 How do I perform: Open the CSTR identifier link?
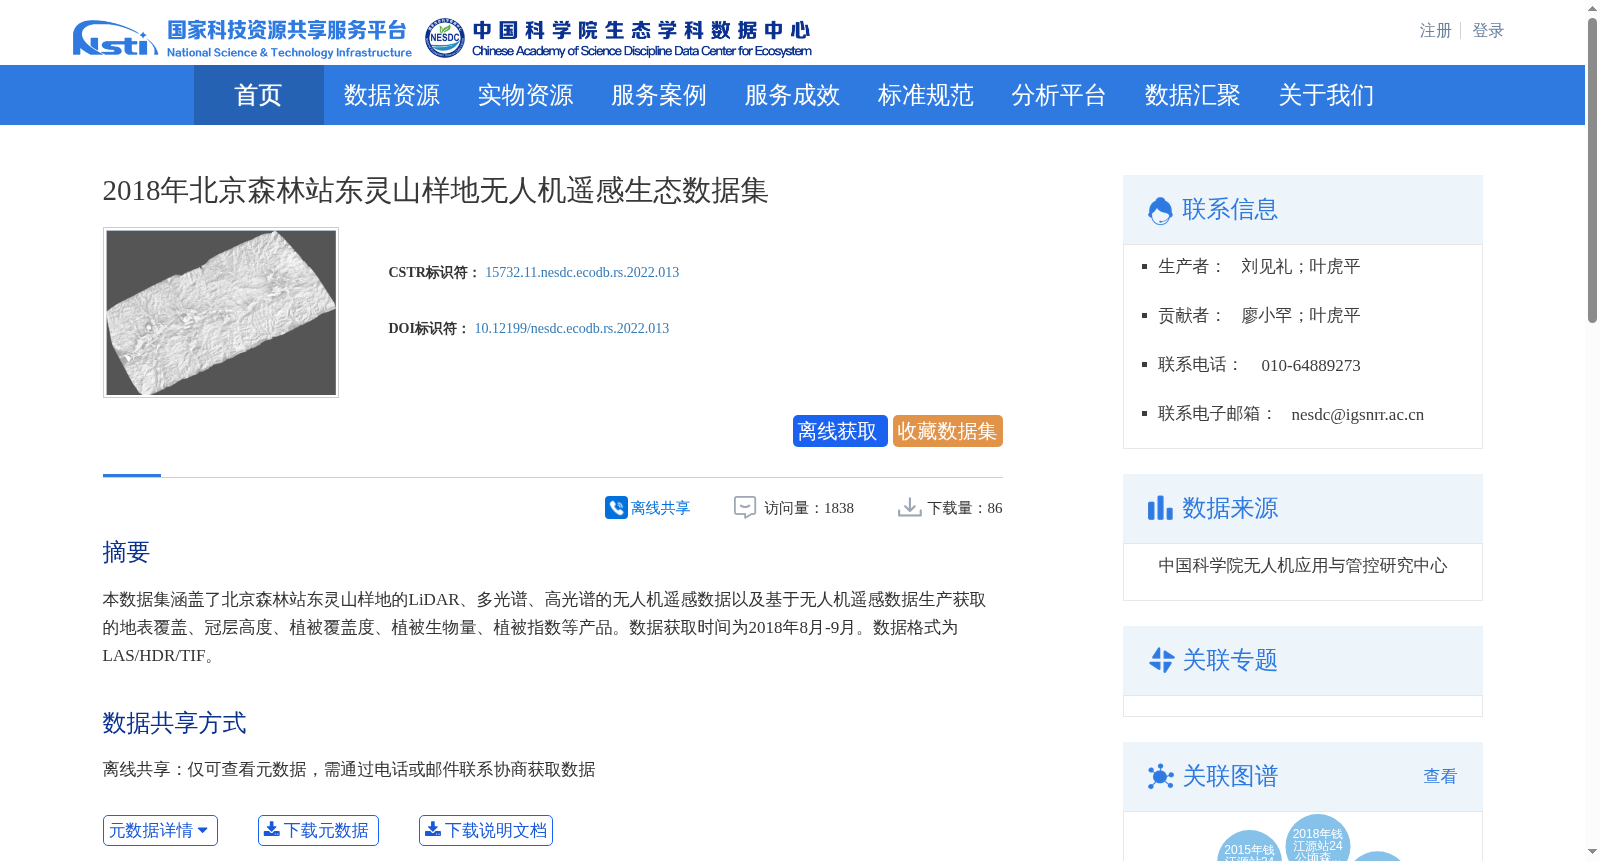[x=582, y=272]
